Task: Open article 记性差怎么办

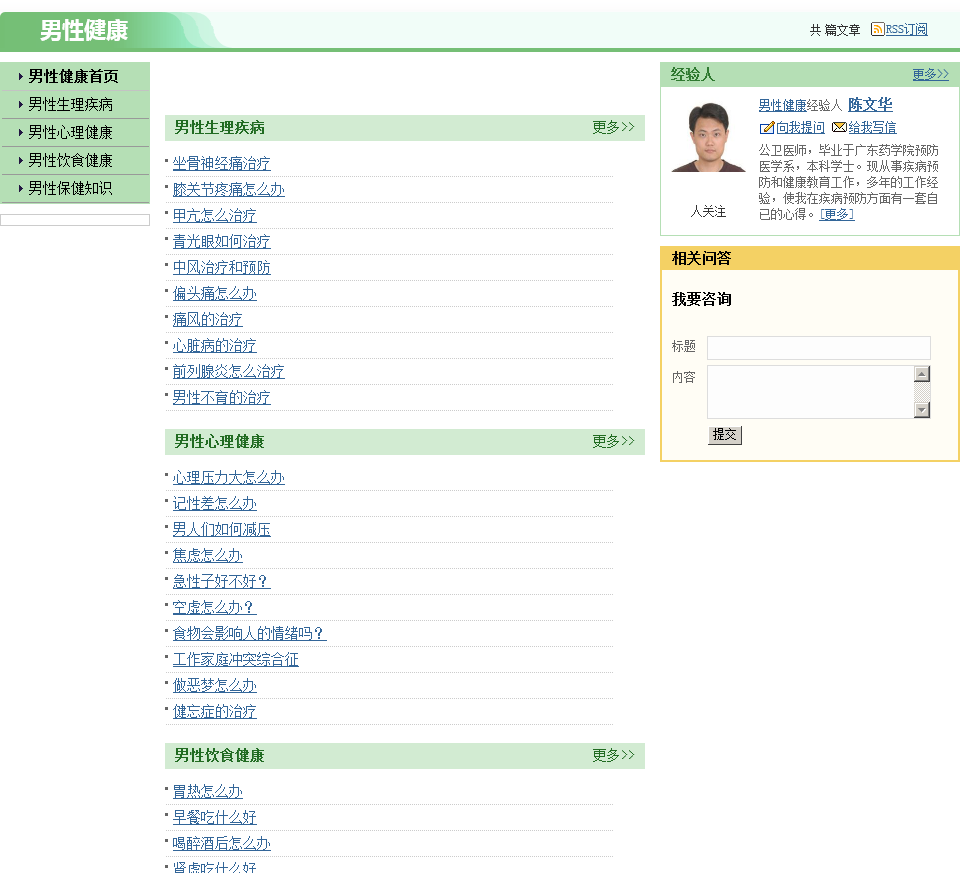Action: [x=214, y=504]
